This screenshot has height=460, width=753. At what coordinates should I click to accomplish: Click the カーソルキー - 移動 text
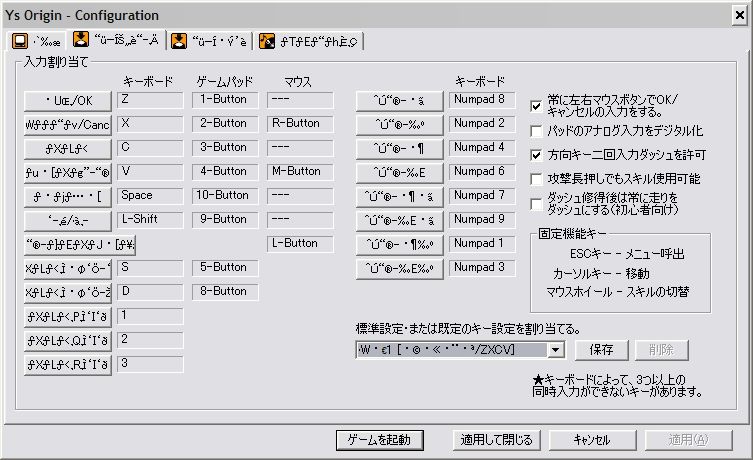[x=601, y=274]
